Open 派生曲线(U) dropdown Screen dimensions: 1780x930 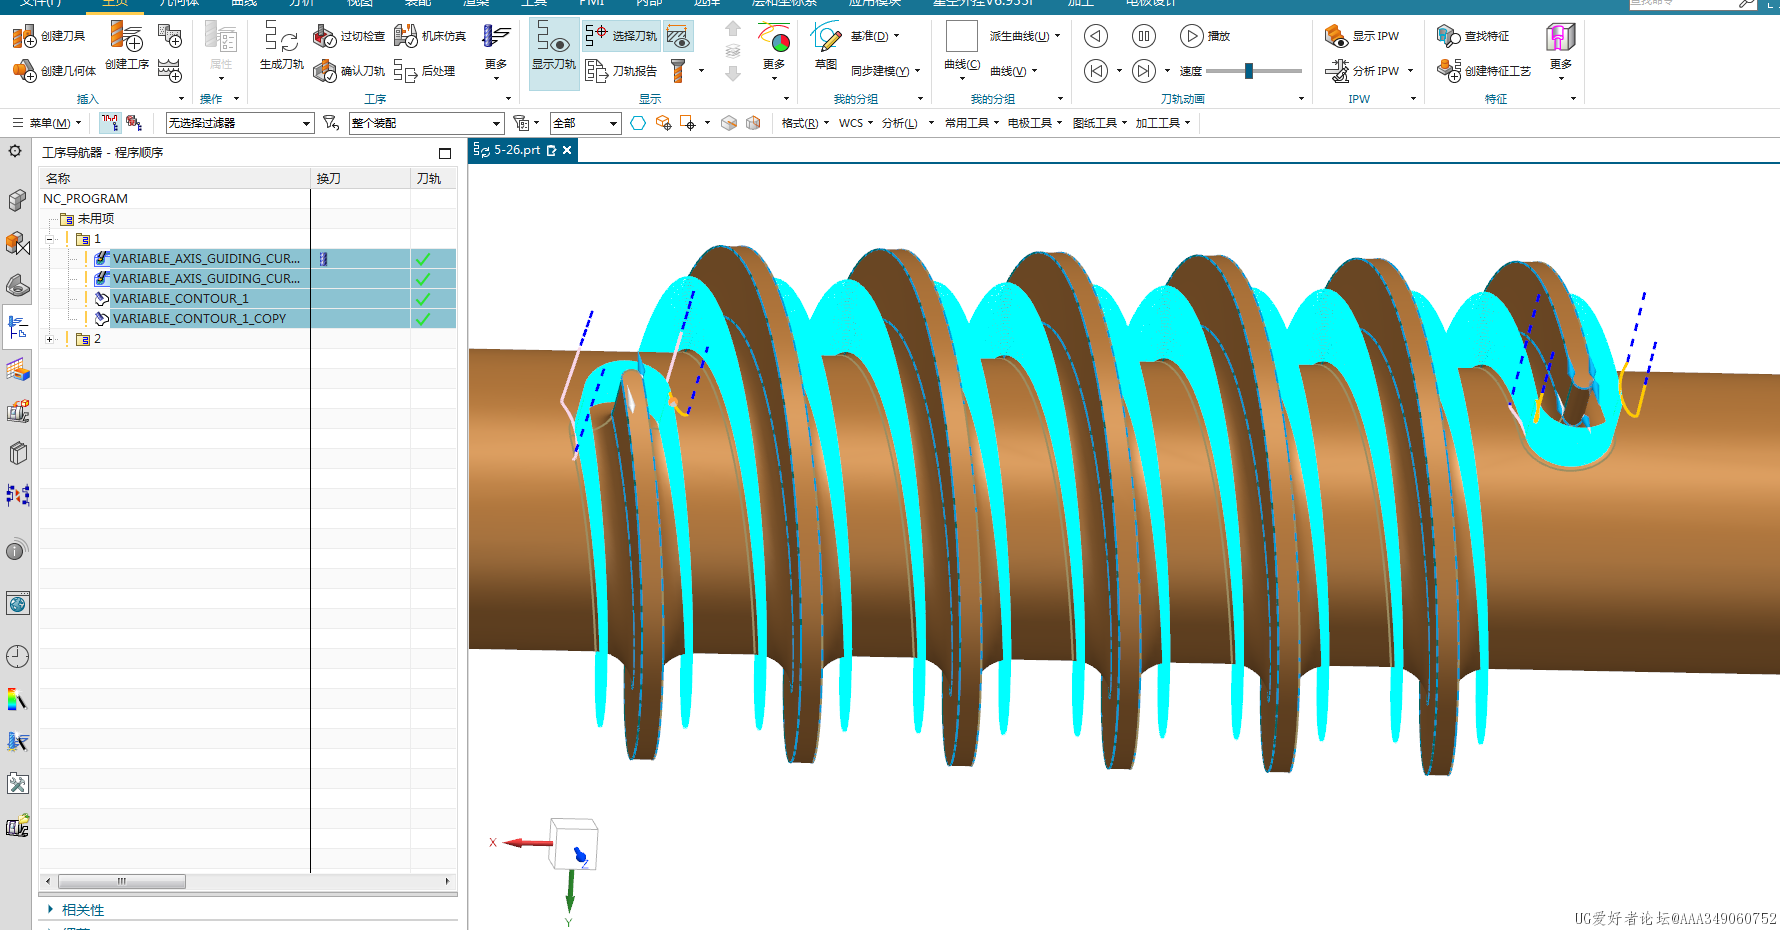(1025, 36)
